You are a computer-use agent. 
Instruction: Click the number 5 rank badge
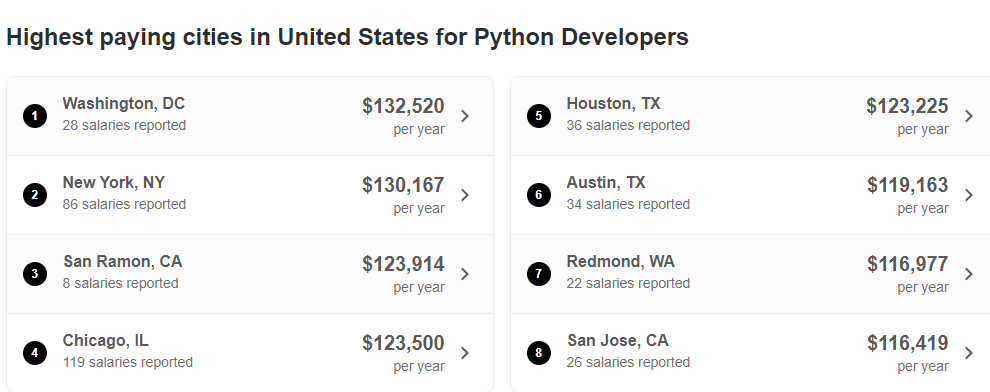[x=539, y=116]
